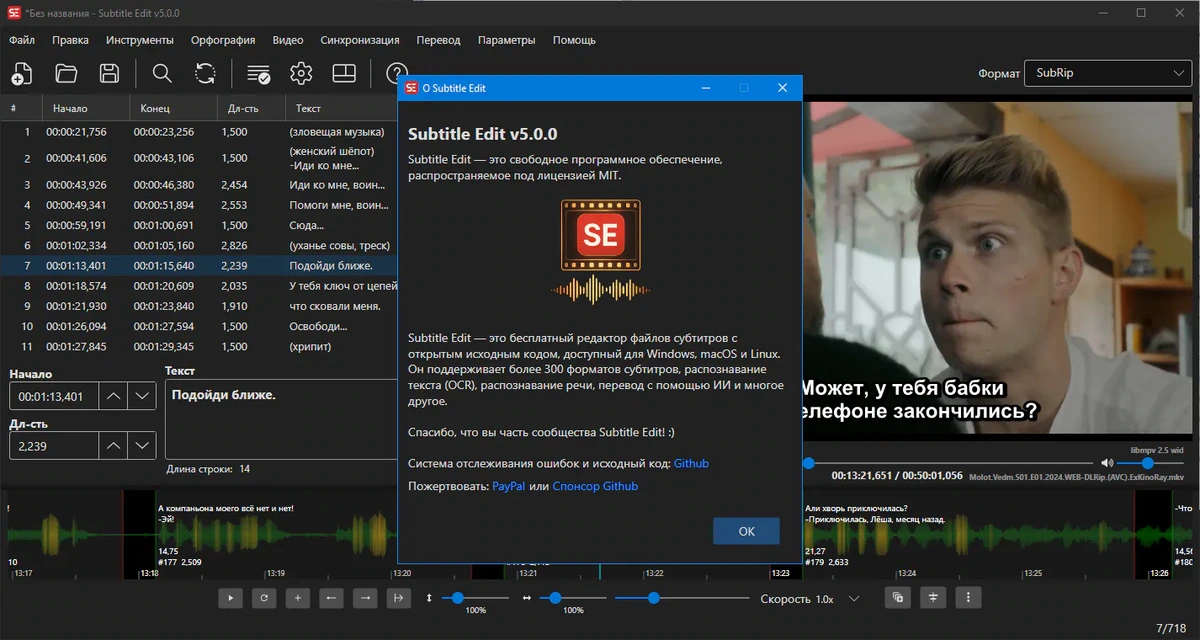Click waveform subtitle А компаньона моего всё нет

pos(226,508)
